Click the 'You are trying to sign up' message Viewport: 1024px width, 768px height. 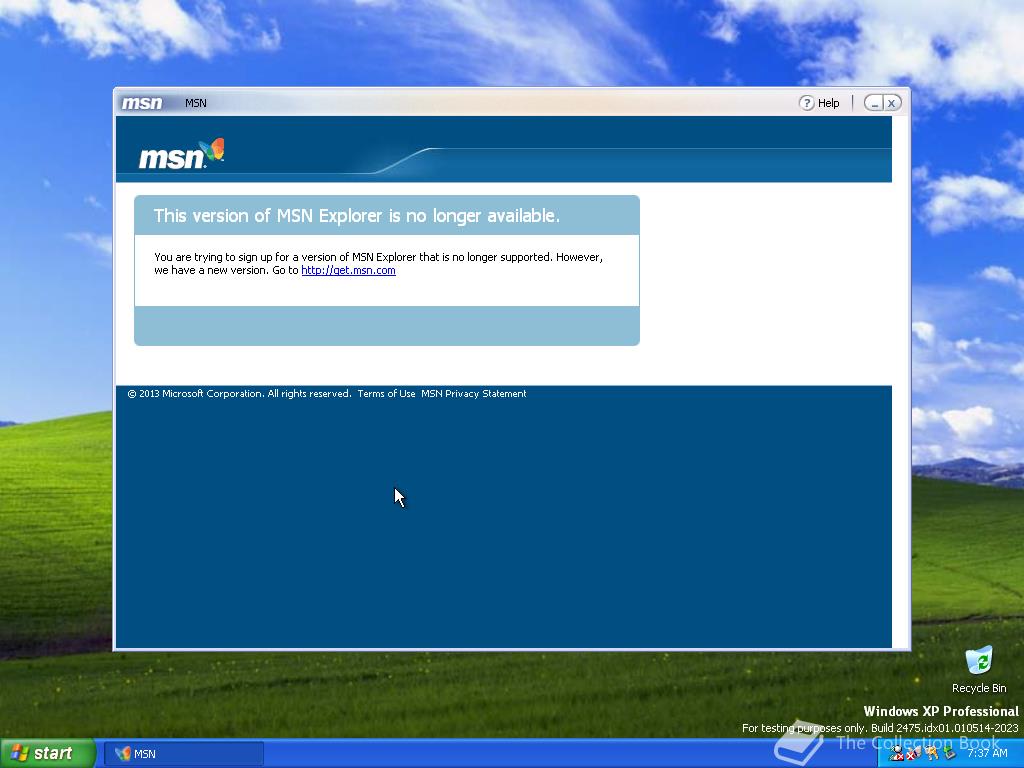pyautogui.click(x=378, y=264)
